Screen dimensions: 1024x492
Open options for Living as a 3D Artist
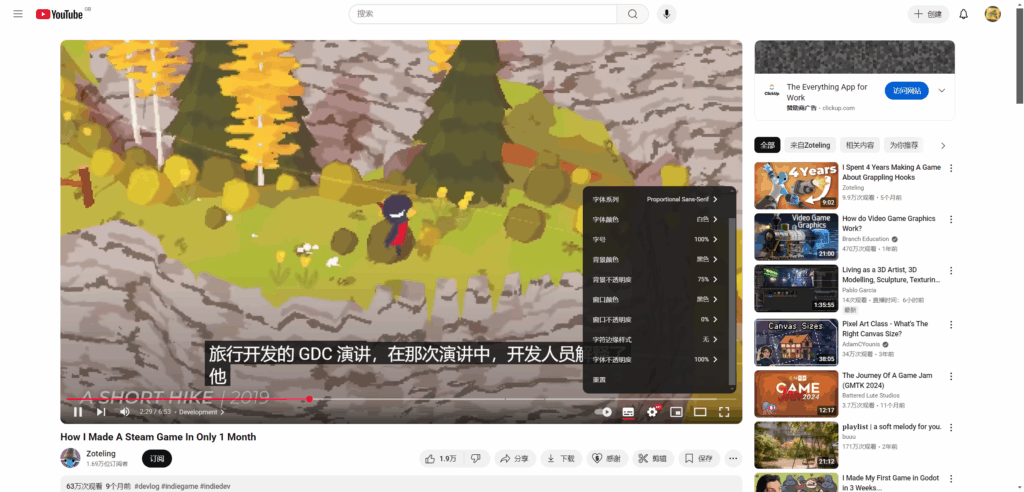pyautogui.click(x=951, y=271)
